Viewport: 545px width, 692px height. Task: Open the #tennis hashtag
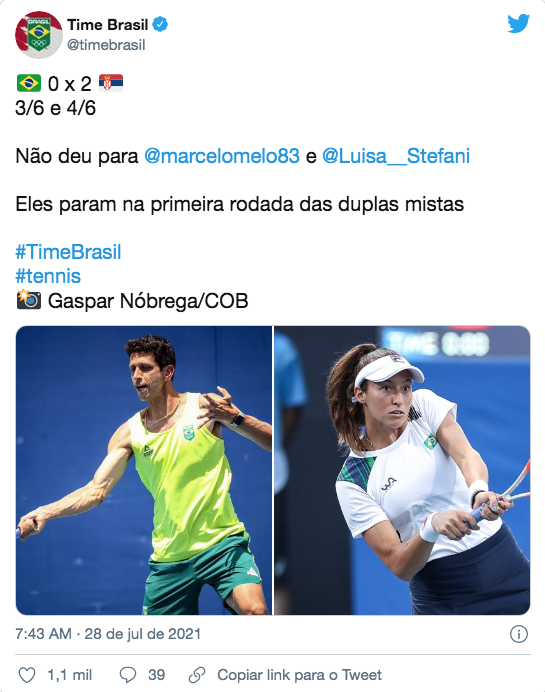click(x=48, y=276)
